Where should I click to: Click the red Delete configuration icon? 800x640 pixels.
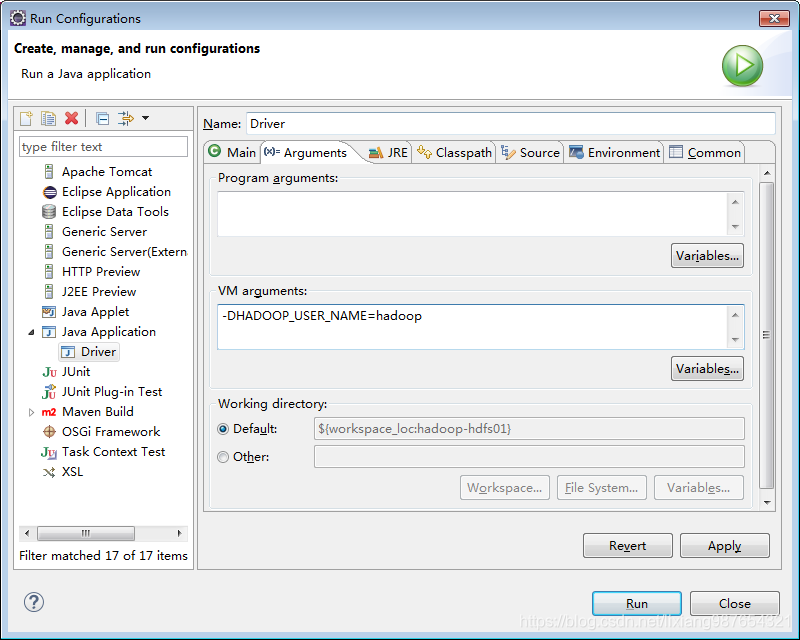[71, 118]
